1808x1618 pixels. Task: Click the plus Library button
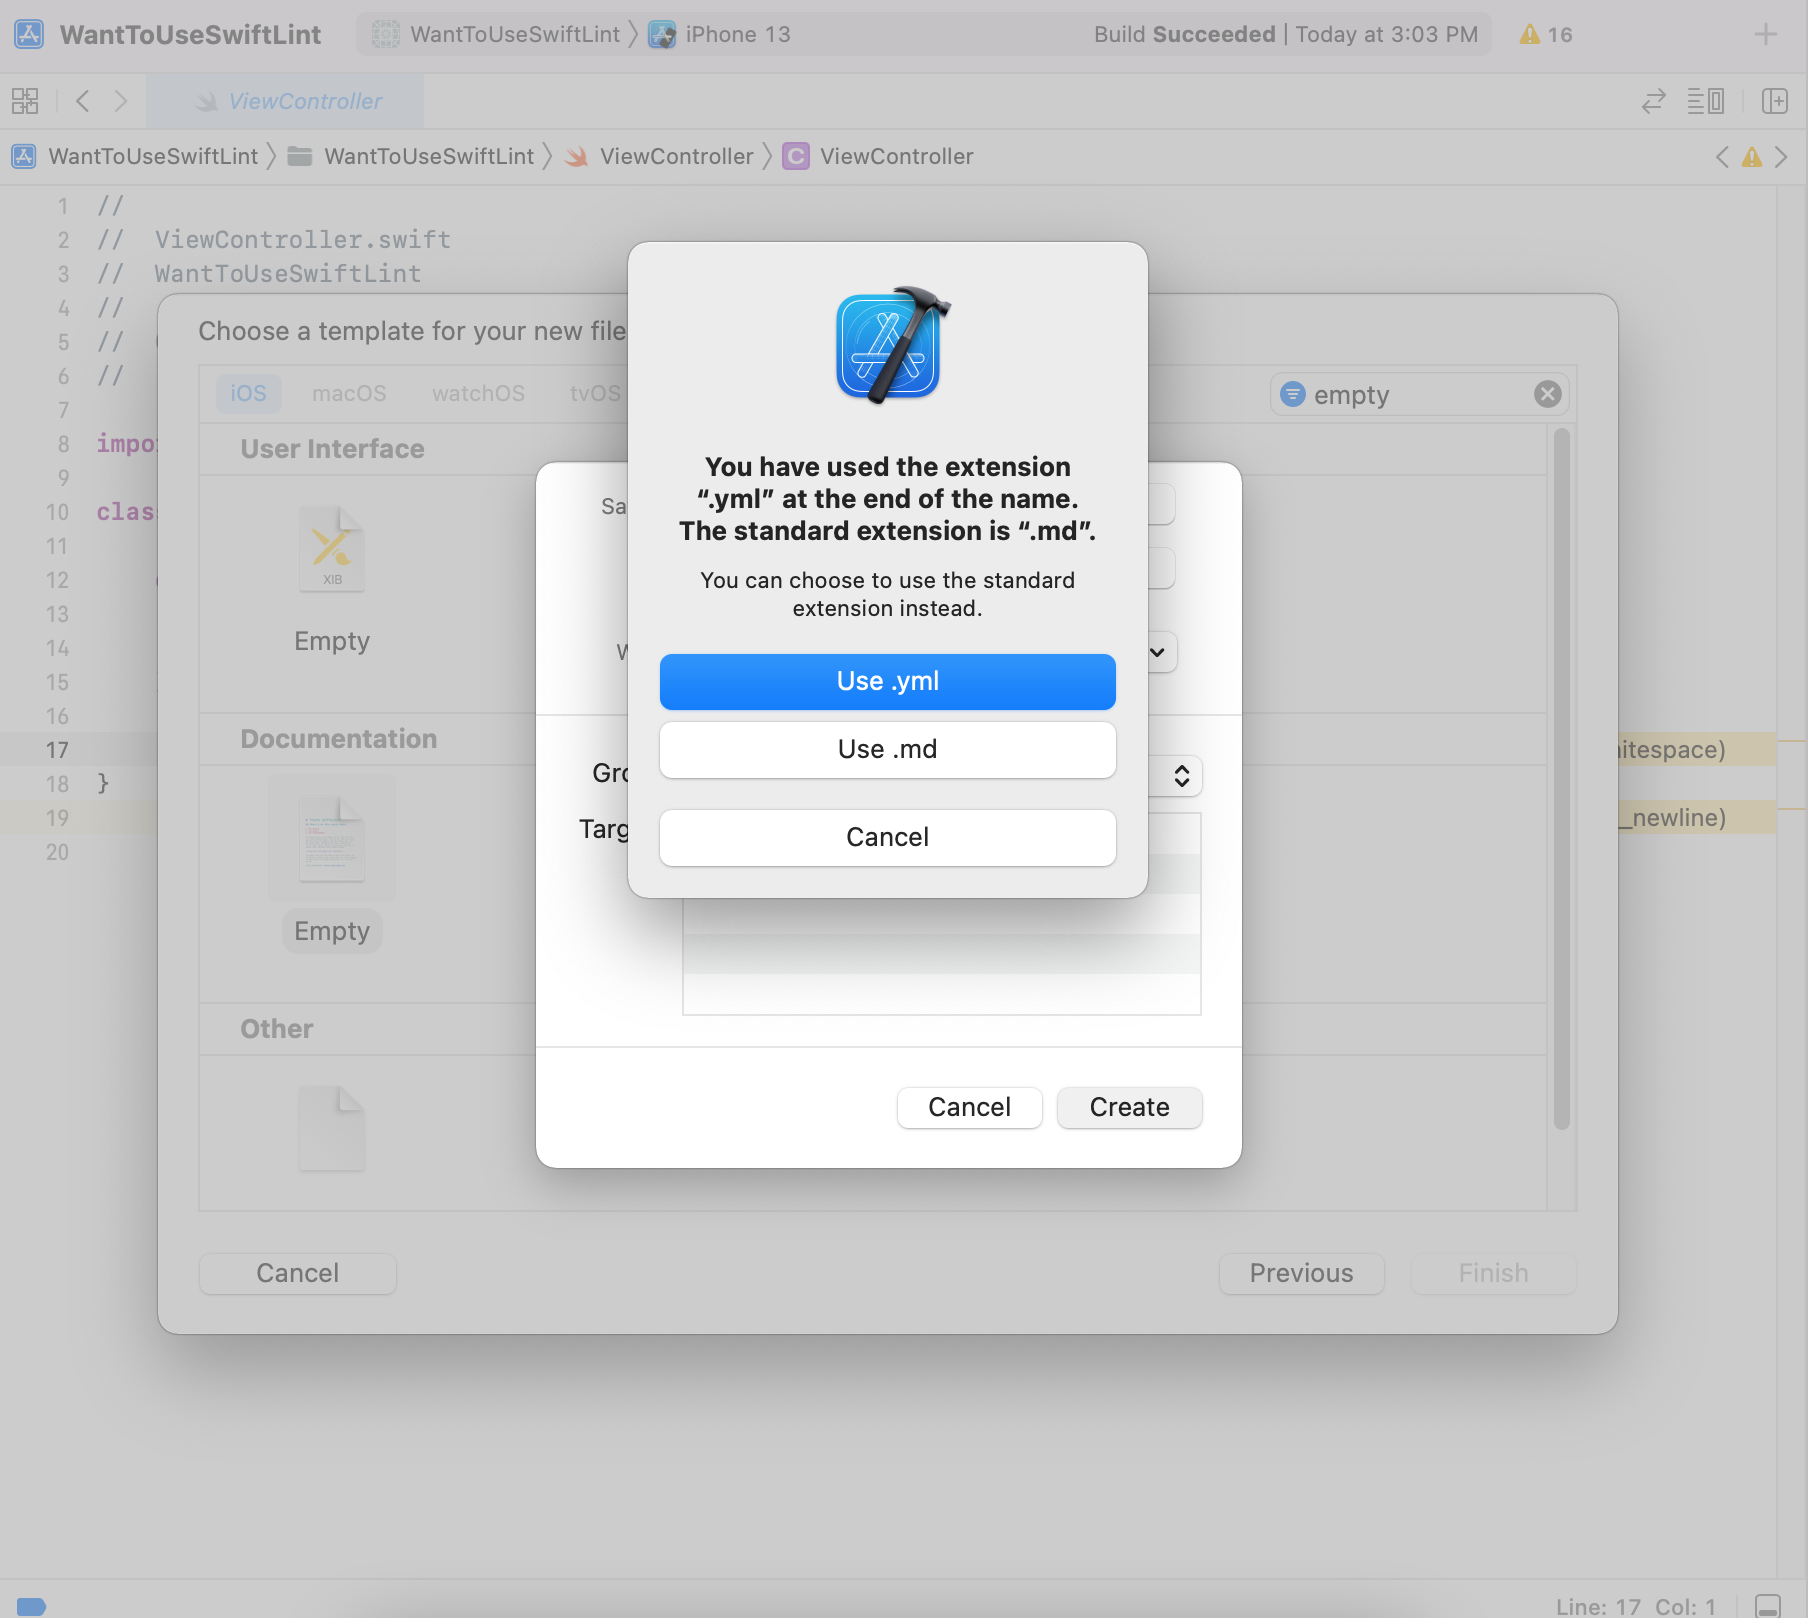point(1765,34)
